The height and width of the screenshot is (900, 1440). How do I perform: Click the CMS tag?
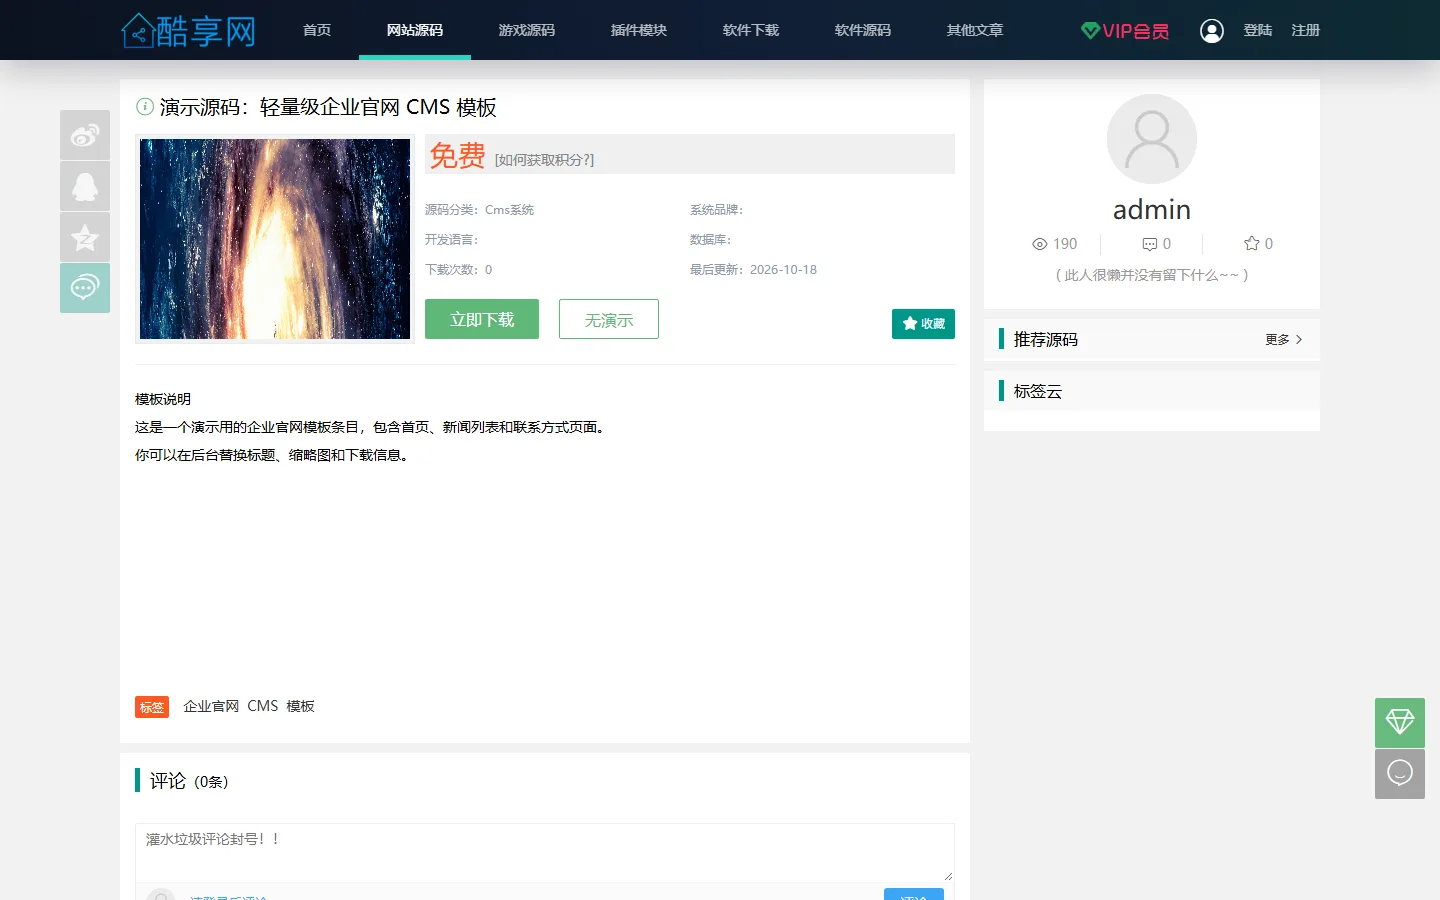coord(263,706)
